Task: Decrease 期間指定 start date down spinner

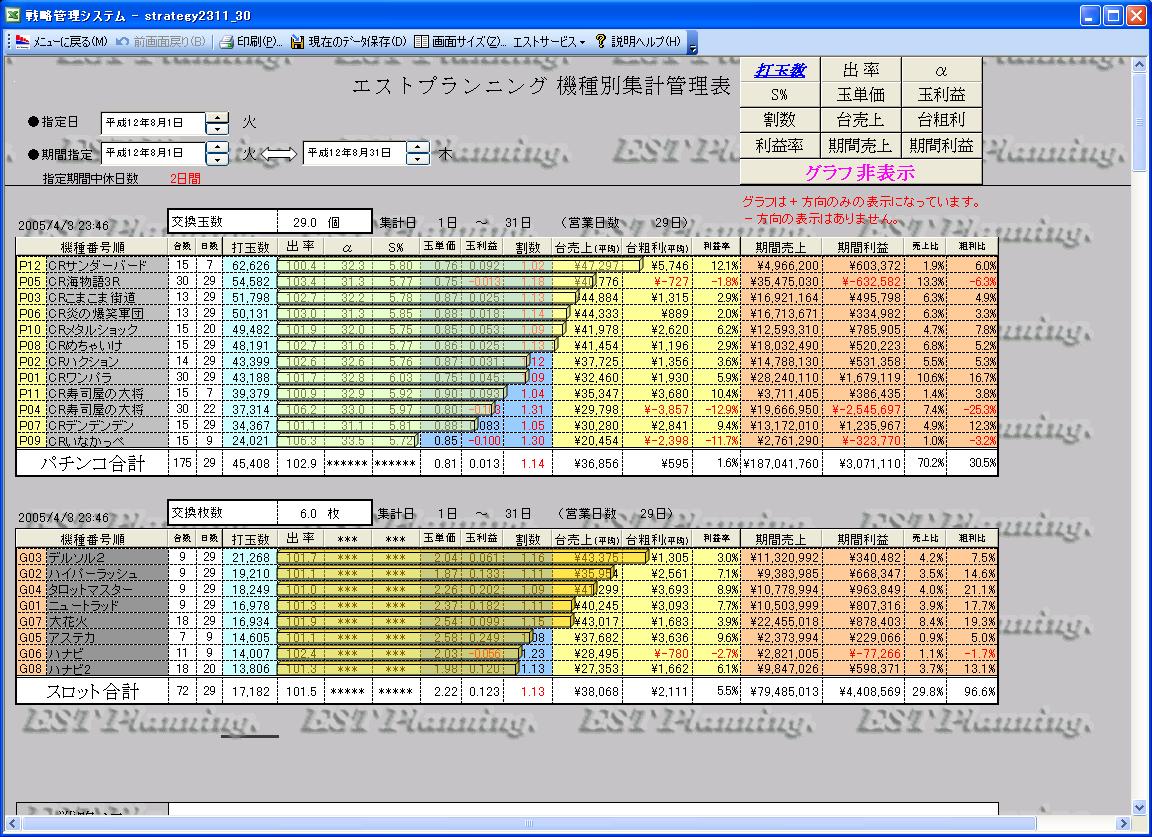Action: (217, 159)
